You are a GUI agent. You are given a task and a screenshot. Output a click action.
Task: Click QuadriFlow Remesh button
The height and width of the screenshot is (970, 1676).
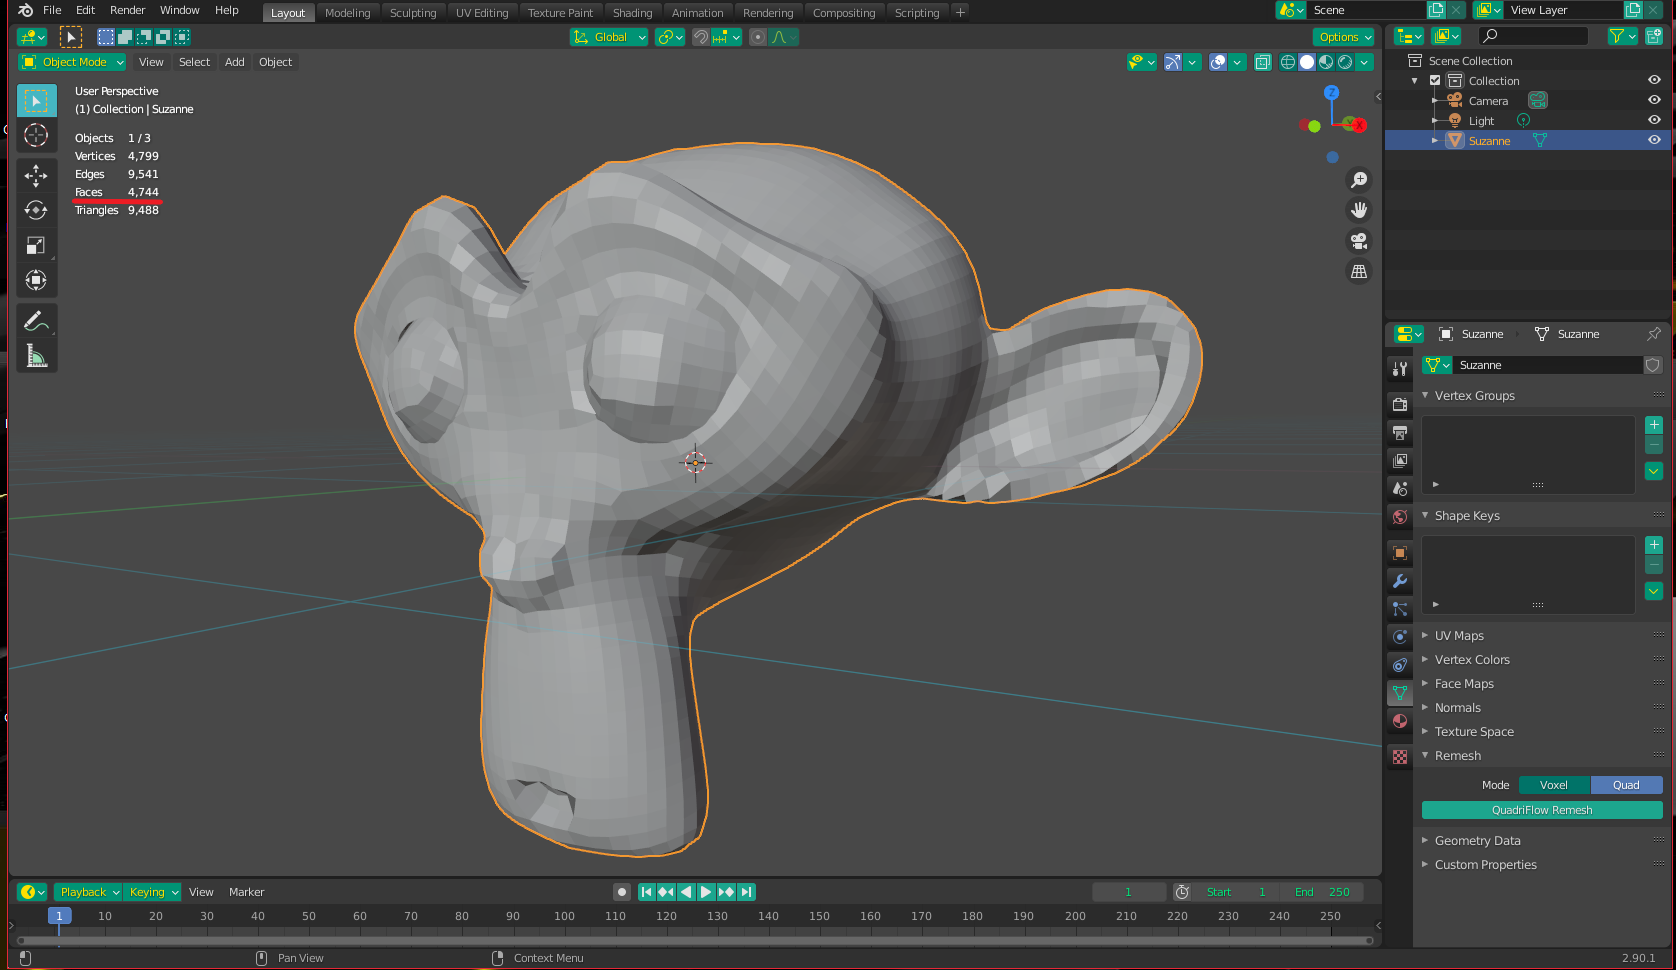pyautogui.click(x=1542, y=810)
